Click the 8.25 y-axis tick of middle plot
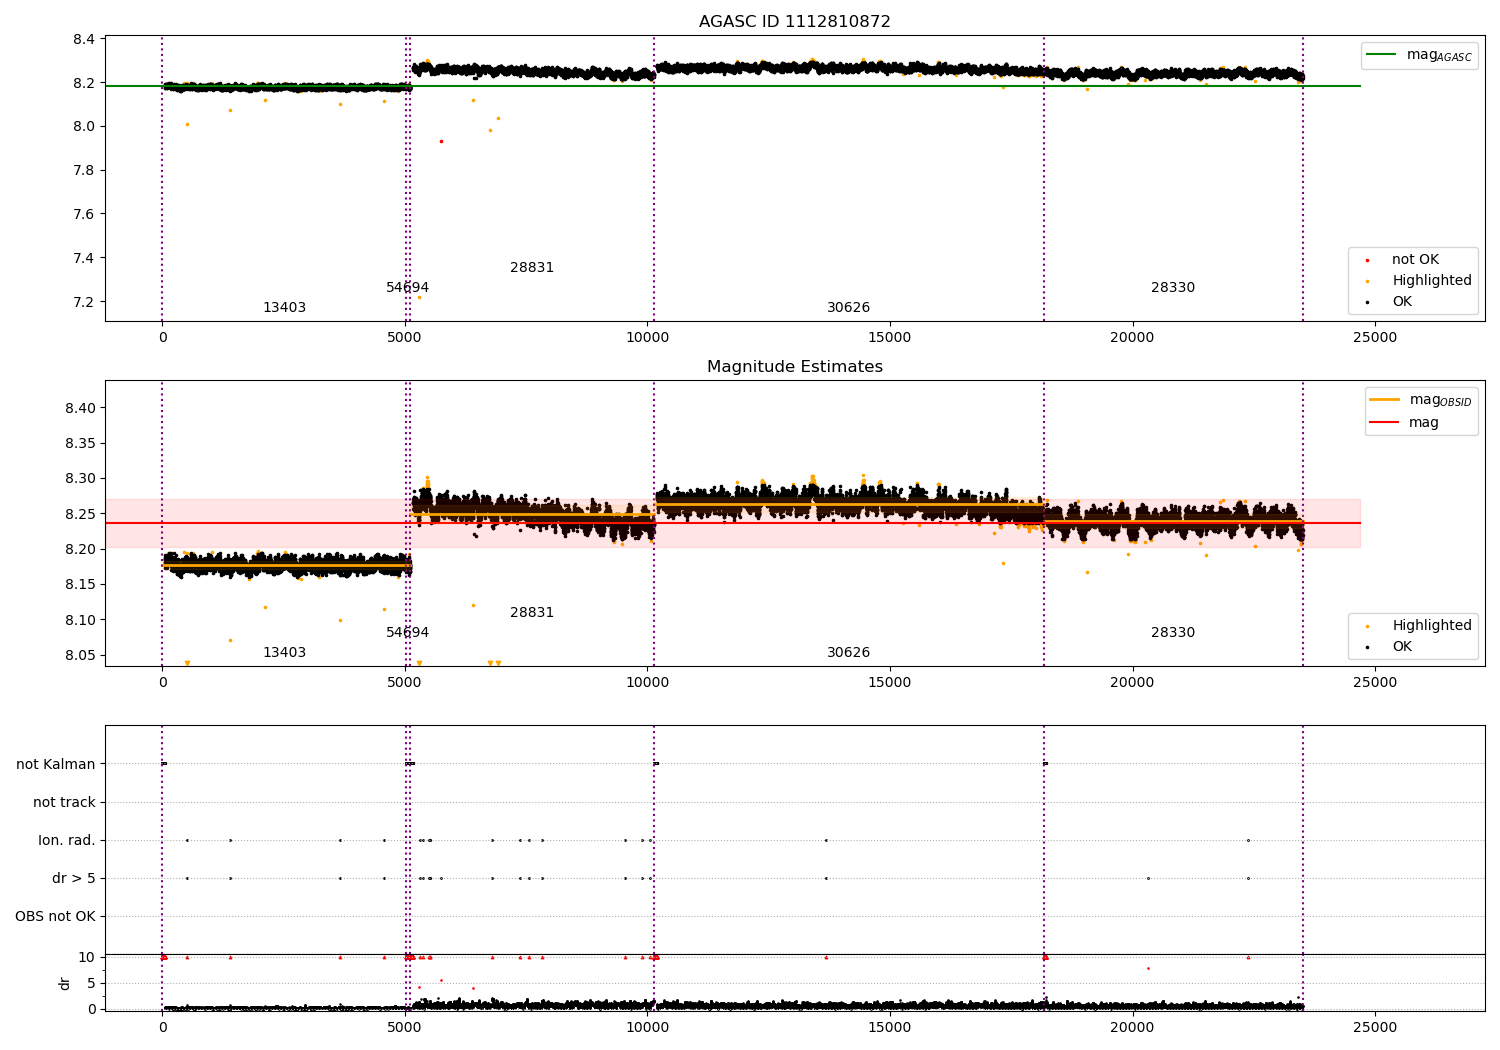Image resolution: width=1500 pixels, height=1050 pixels. [81, 515]
